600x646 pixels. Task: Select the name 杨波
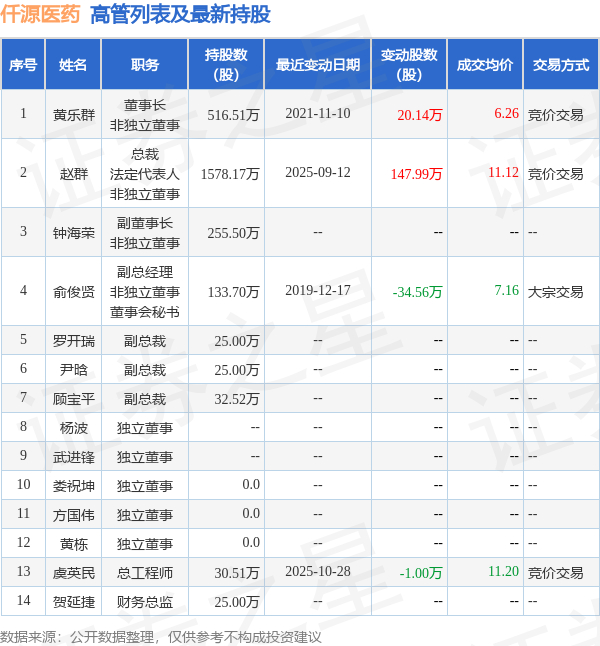pos(74,428)
